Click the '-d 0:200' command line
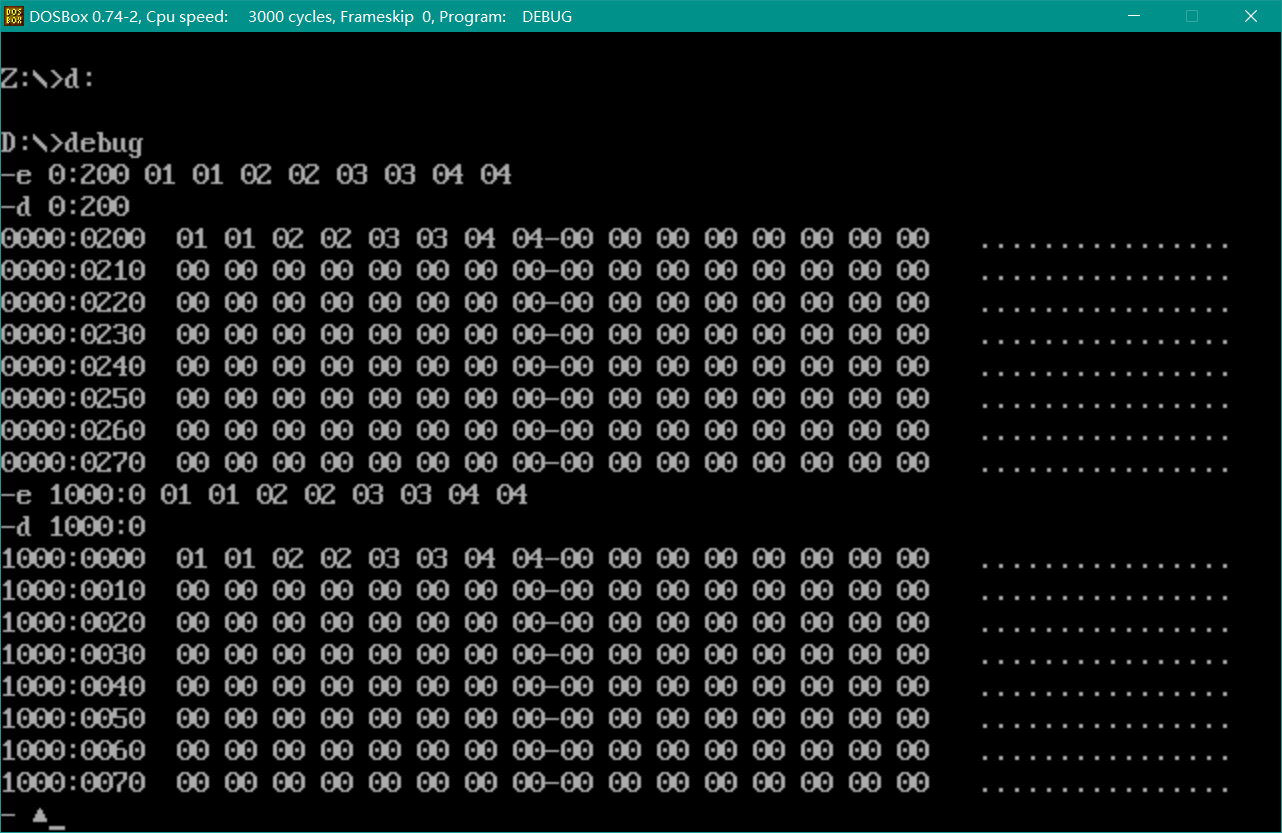 65,207
